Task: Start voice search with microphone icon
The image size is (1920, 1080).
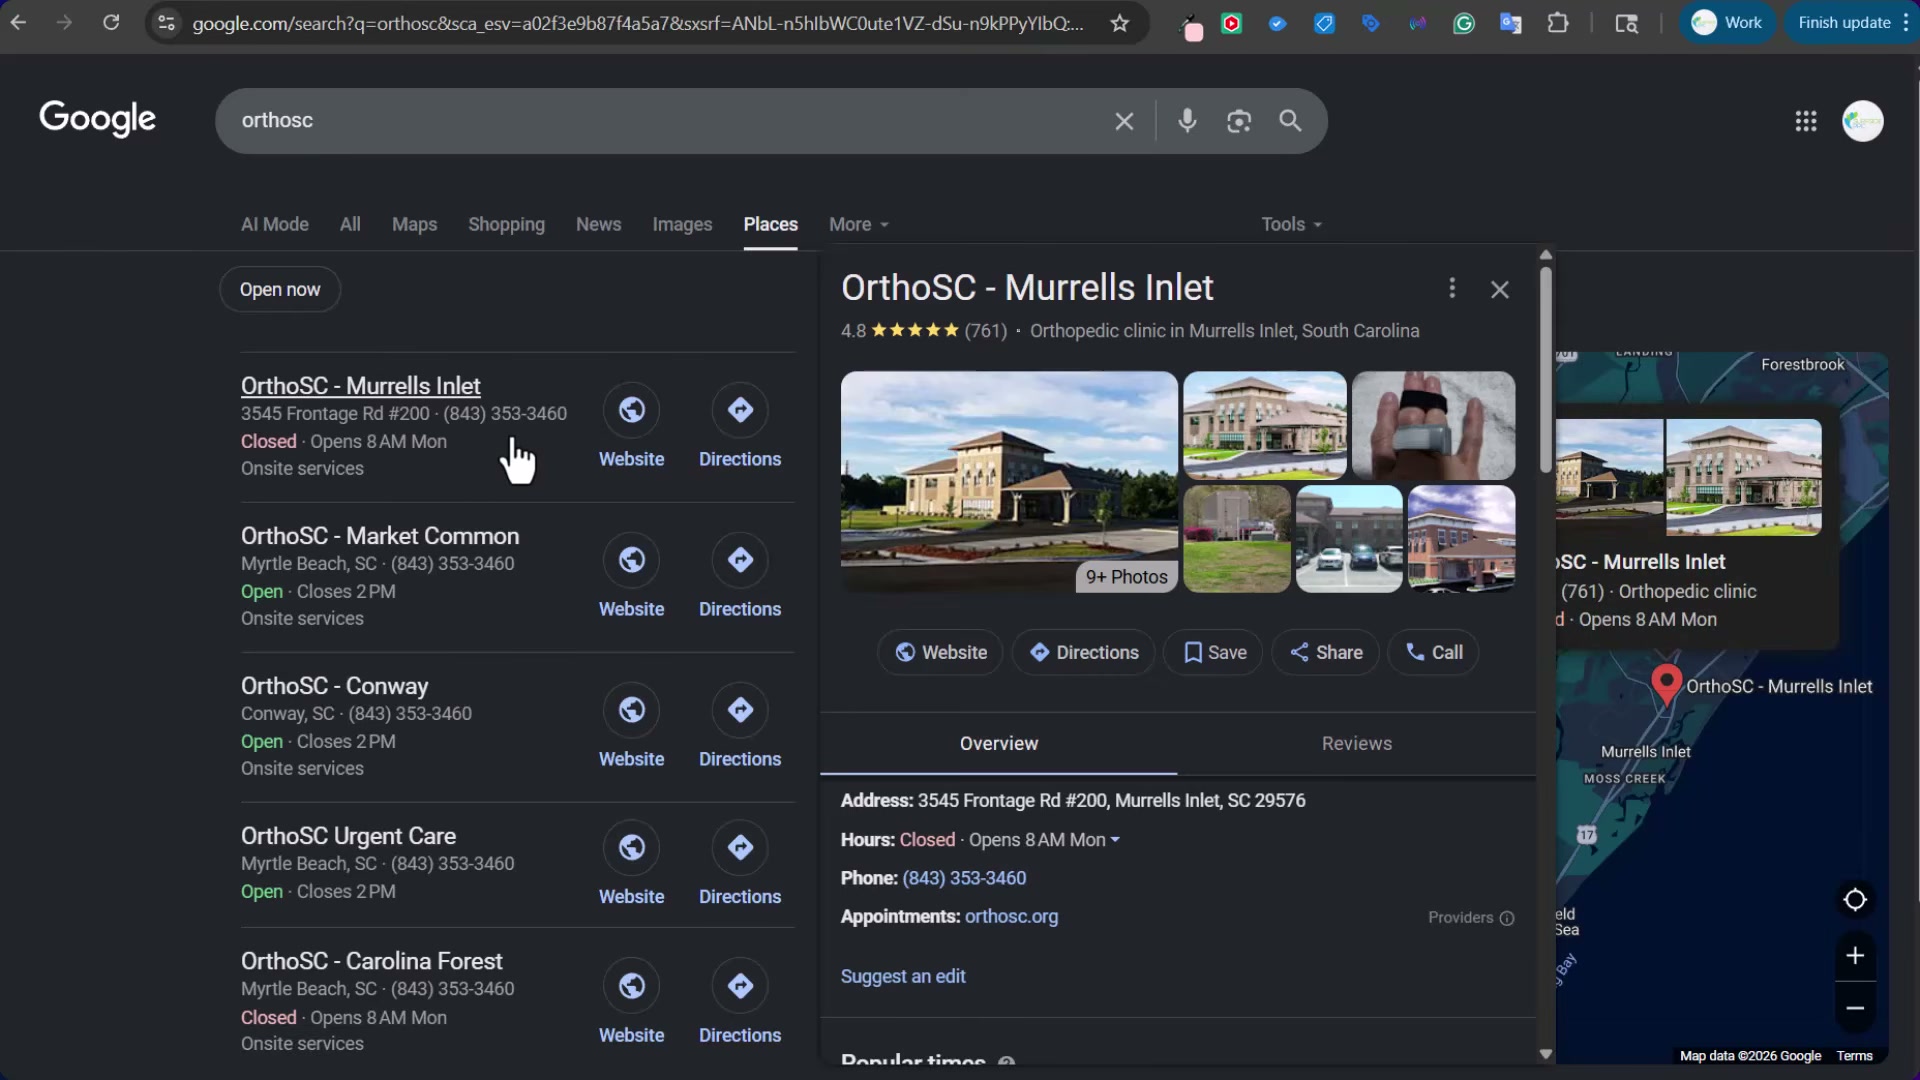Action: tap(1187, 121)
